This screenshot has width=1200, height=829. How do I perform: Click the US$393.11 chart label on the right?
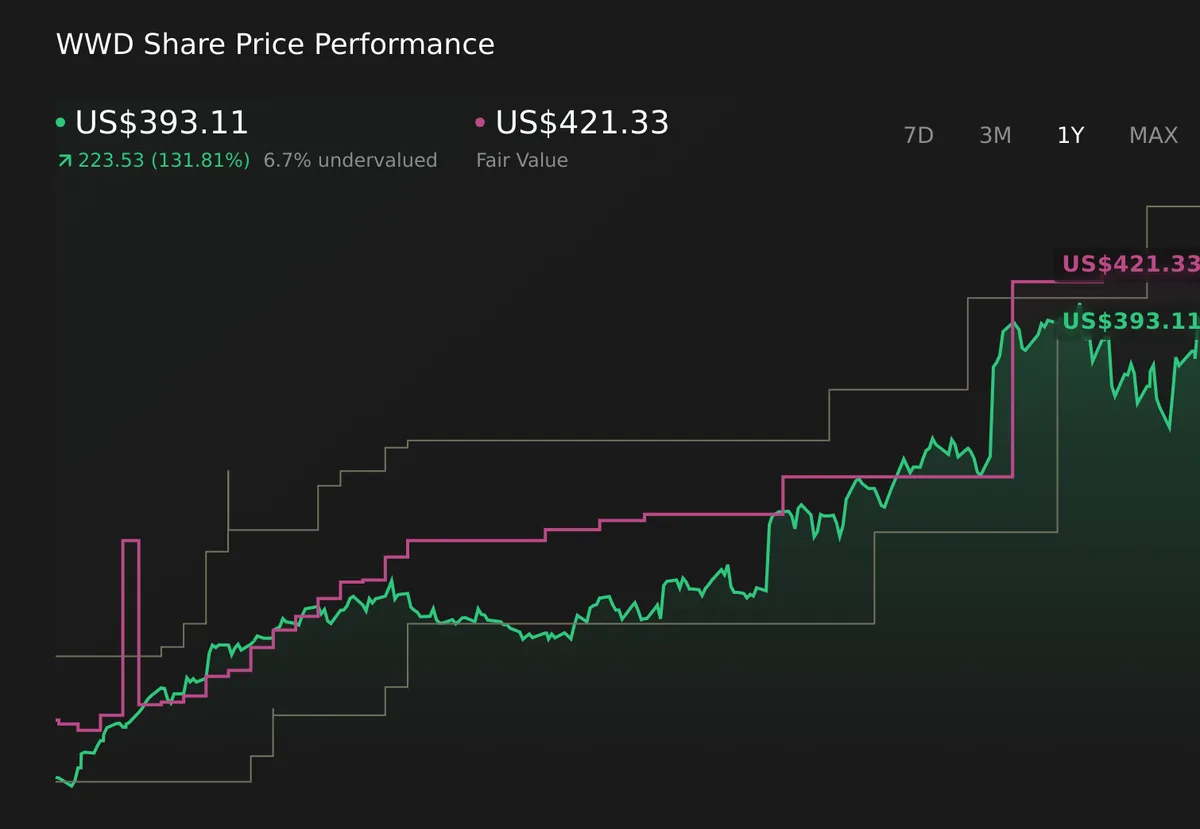click(x=1128, y=322)
